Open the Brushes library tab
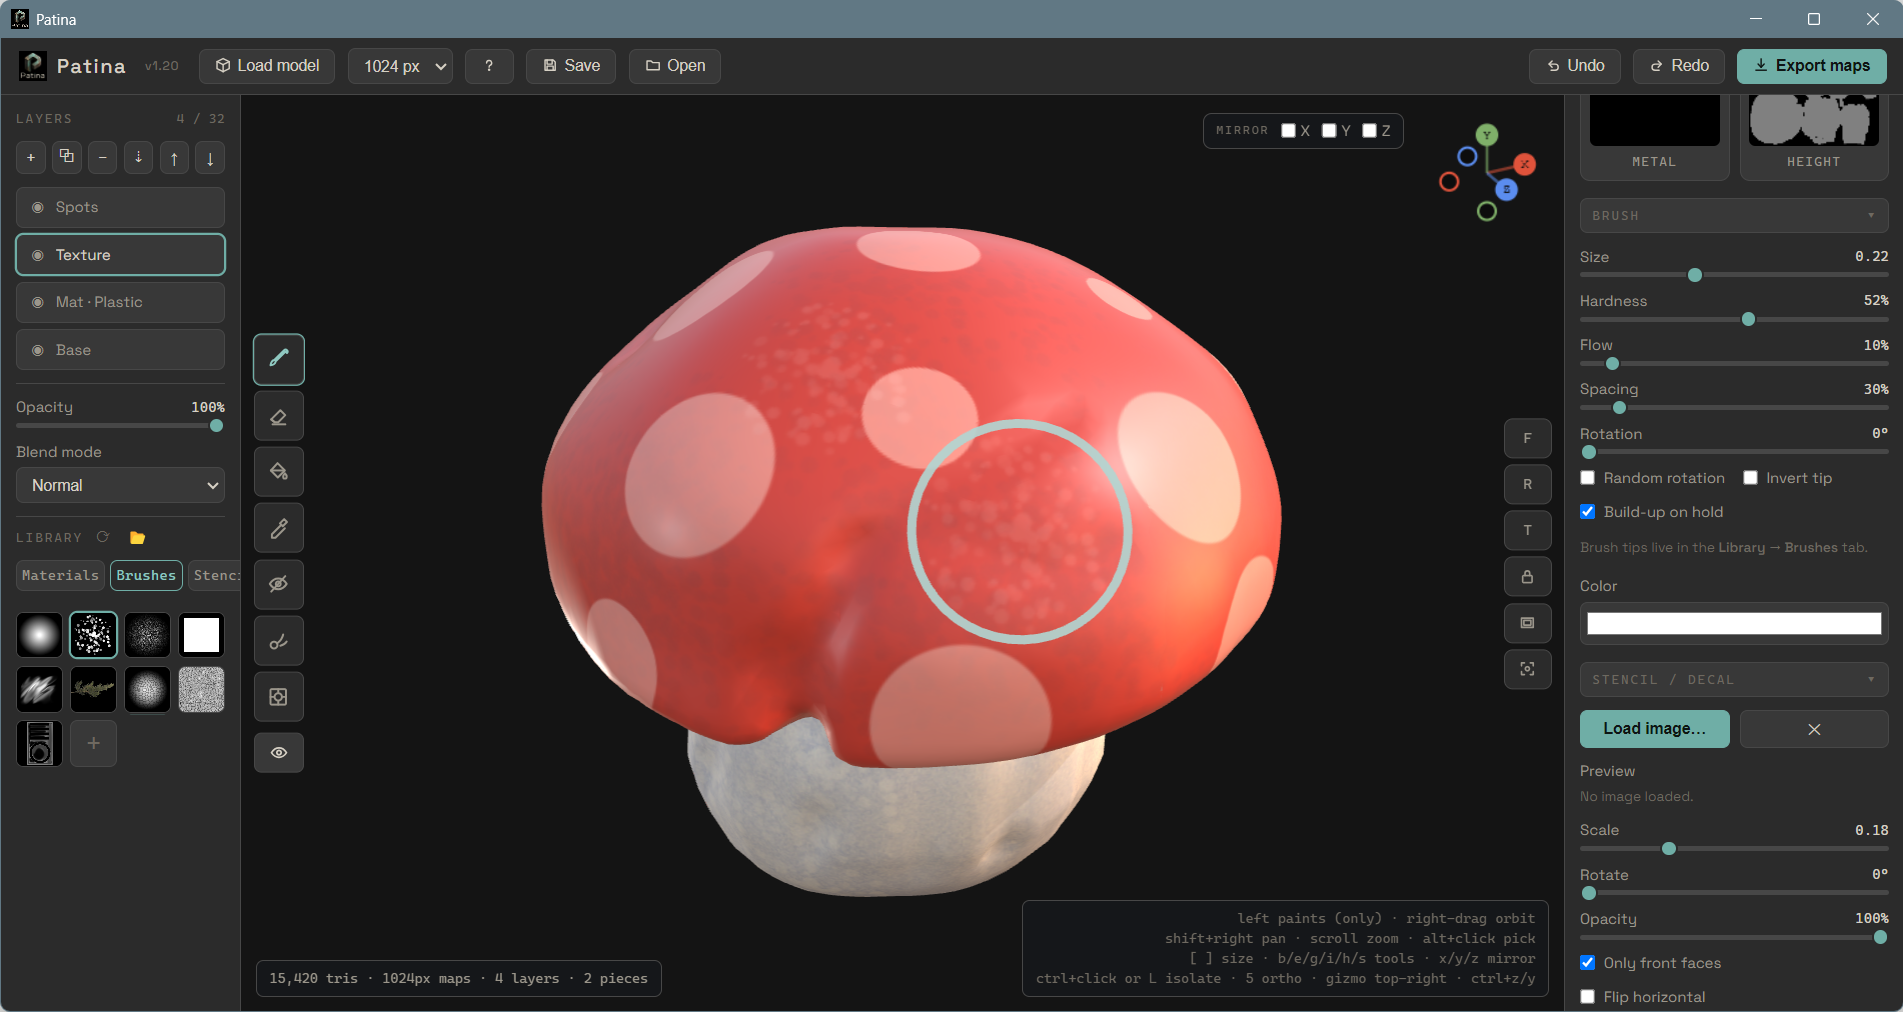The height and width of the screenshot is (1012, 1903). pyautogui.click(x=146, y=575)
